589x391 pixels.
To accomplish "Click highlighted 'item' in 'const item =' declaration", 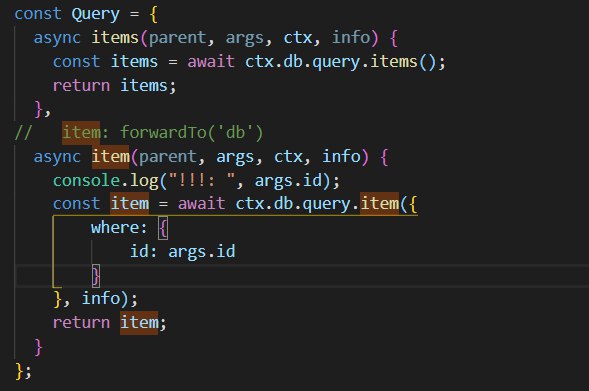I will pyautogui.click(x=130, y=203).
